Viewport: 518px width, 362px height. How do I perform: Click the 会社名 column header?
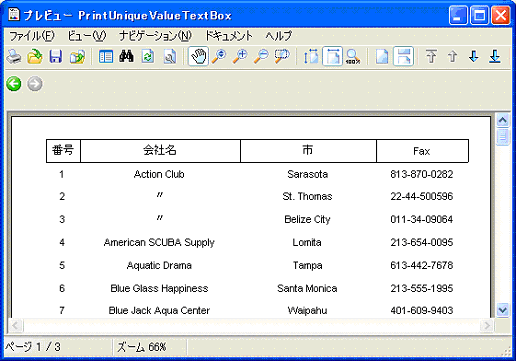tap(160, 151)
